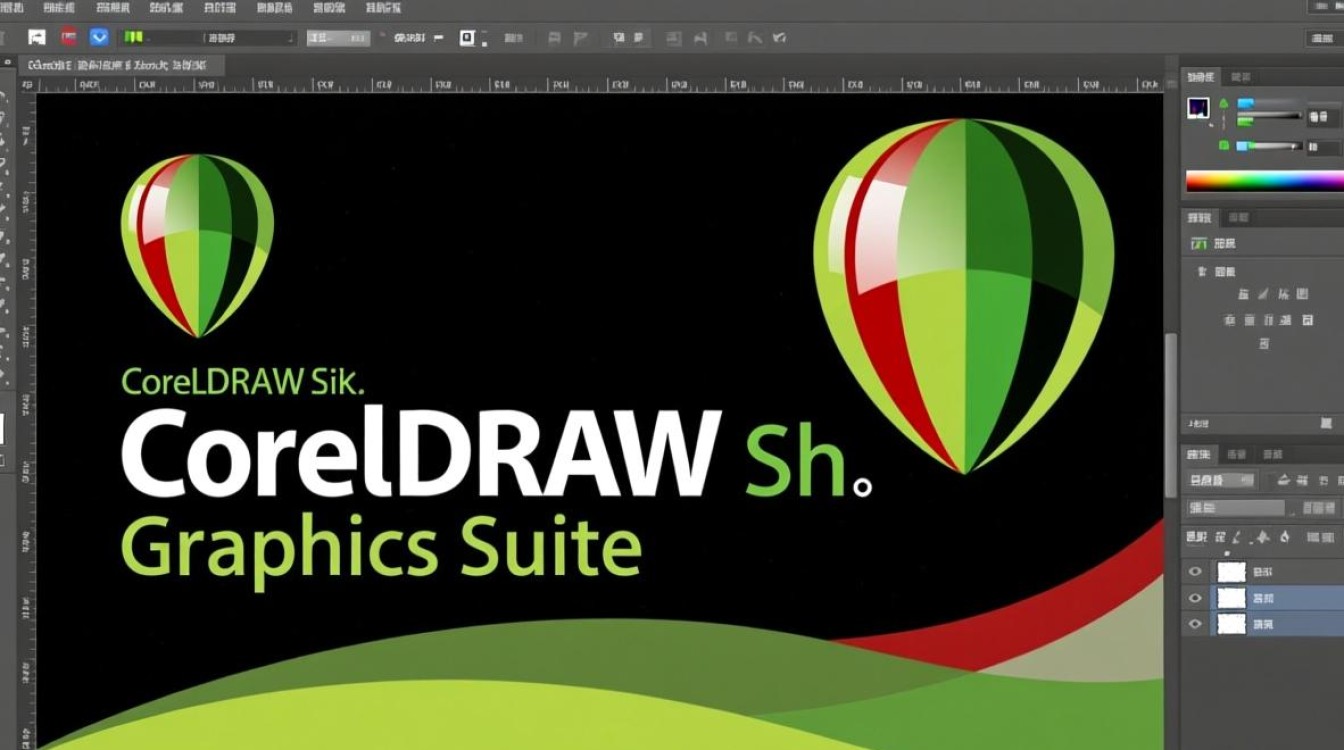Click the white home-shaped icon in the options bar
Screen dimensions: 1344x750
click(x=37, y=38)
